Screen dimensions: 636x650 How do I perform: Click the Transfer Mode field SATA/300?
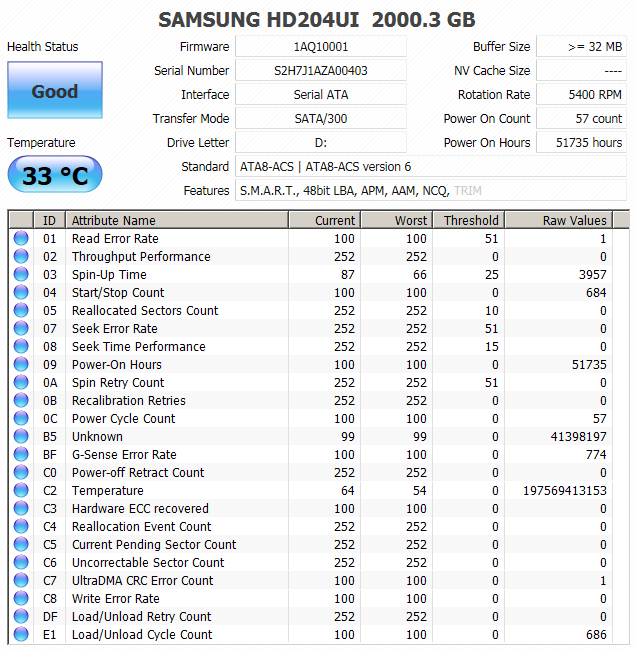pyautogui.click(x=321, y=119)
